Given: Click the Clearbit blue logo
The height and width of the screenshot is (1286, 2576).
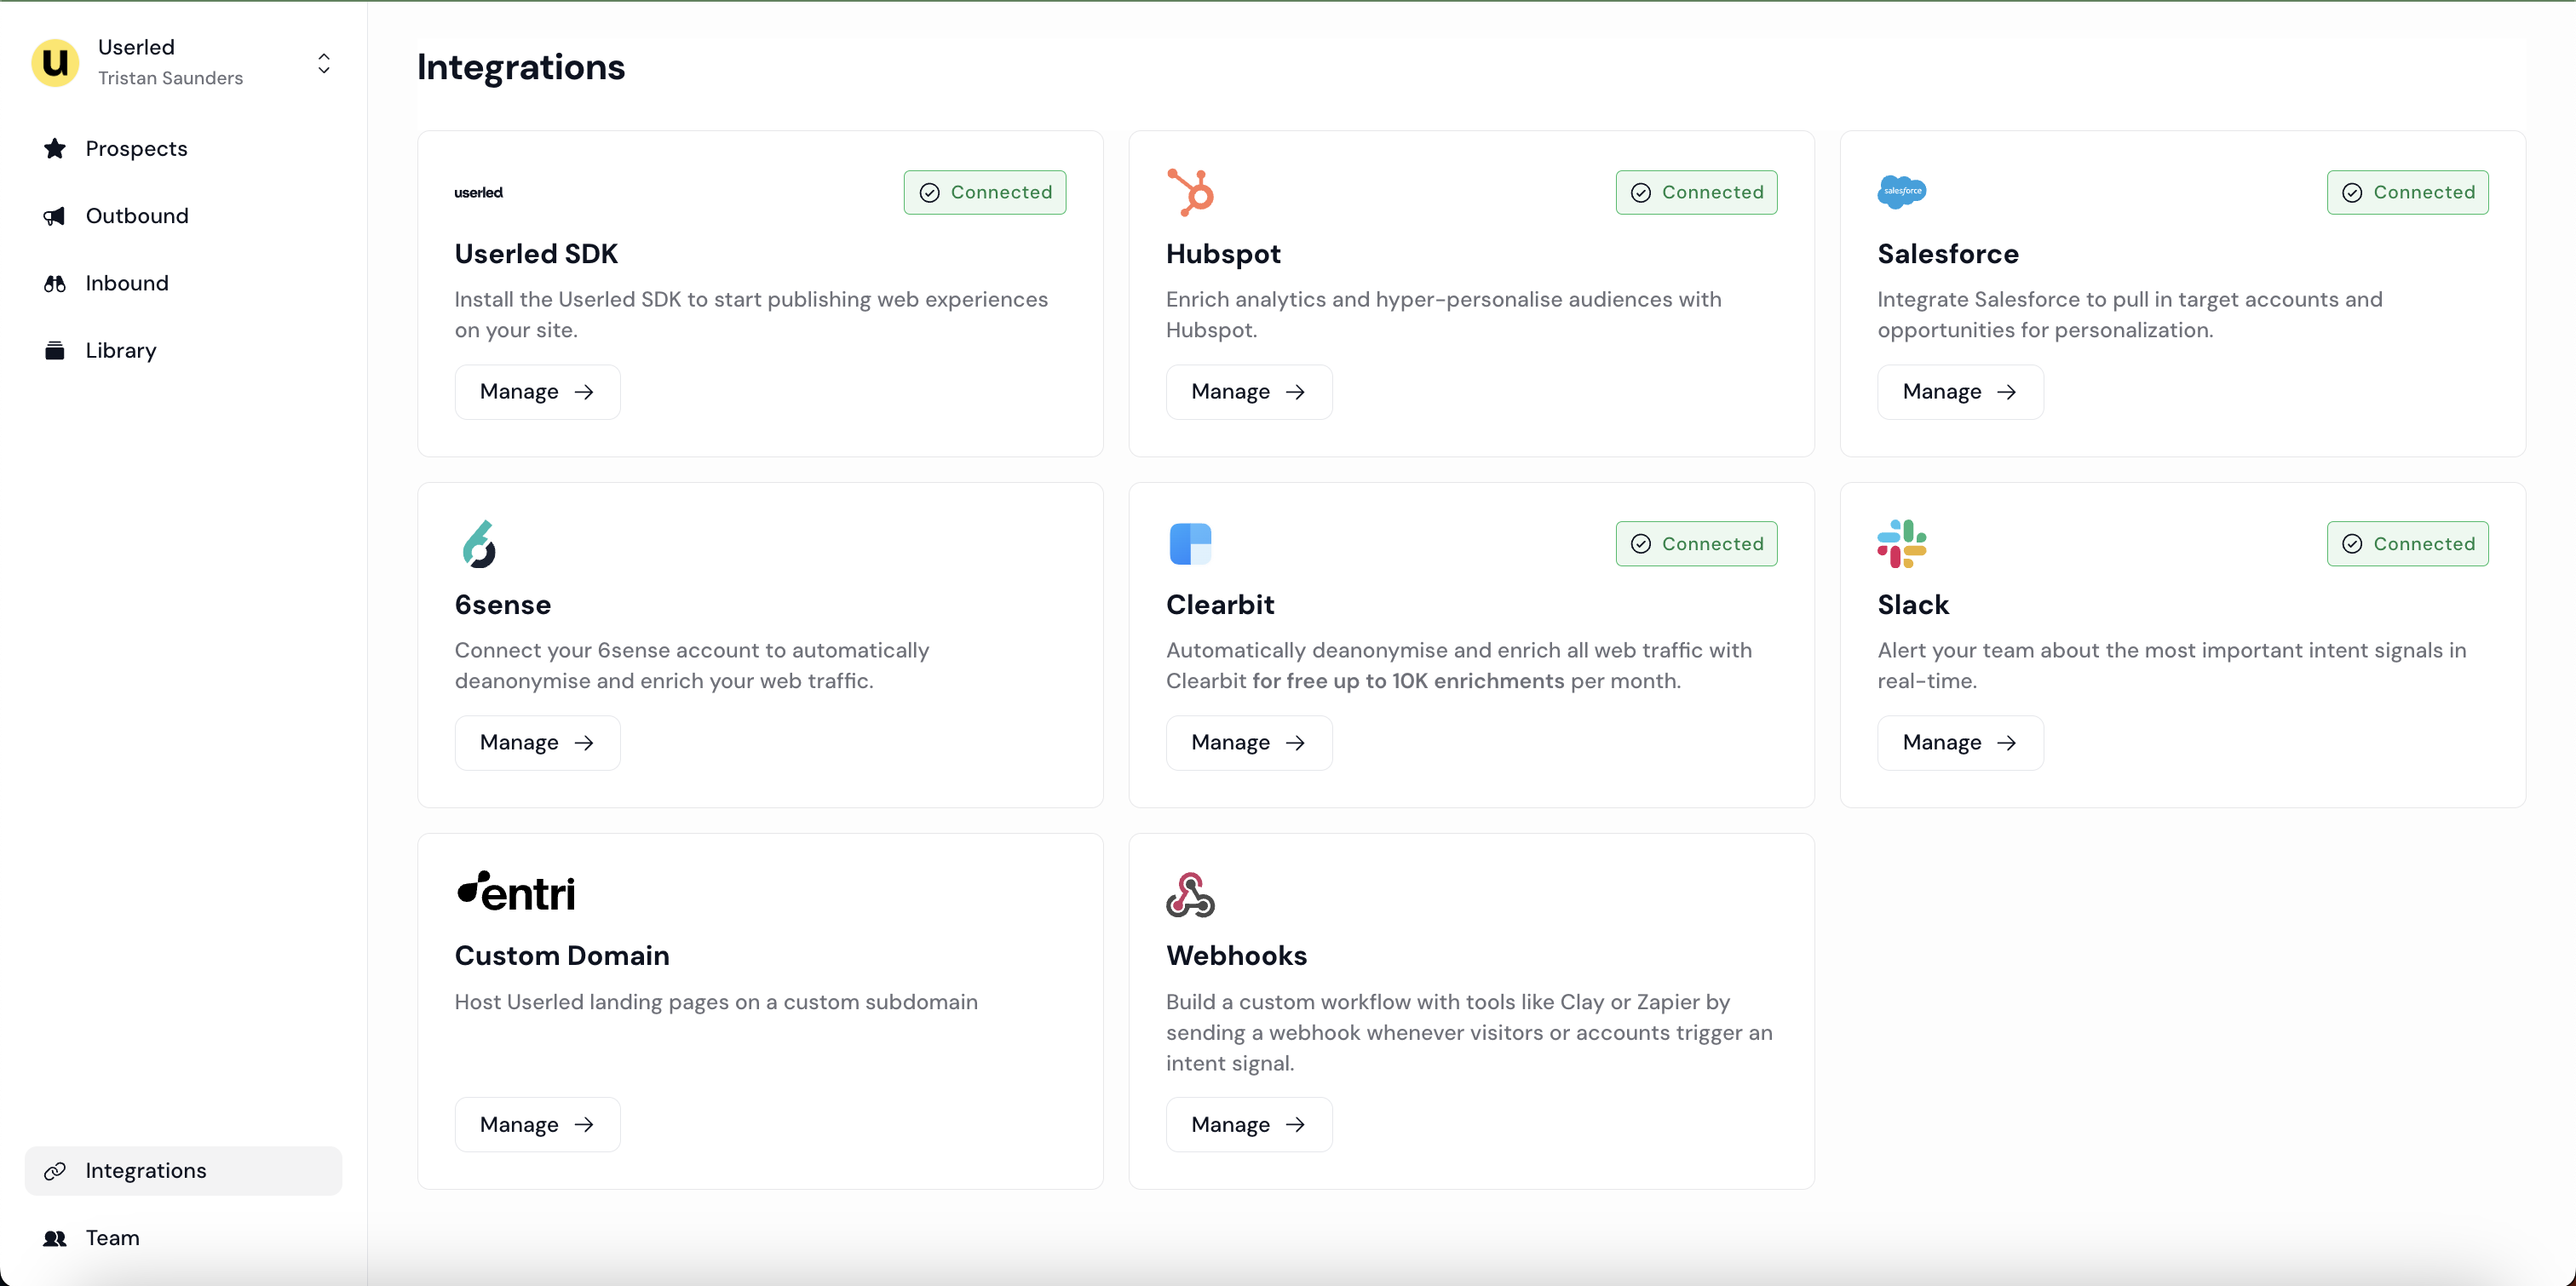Looking at the screenshot, I should (1190, 544).
